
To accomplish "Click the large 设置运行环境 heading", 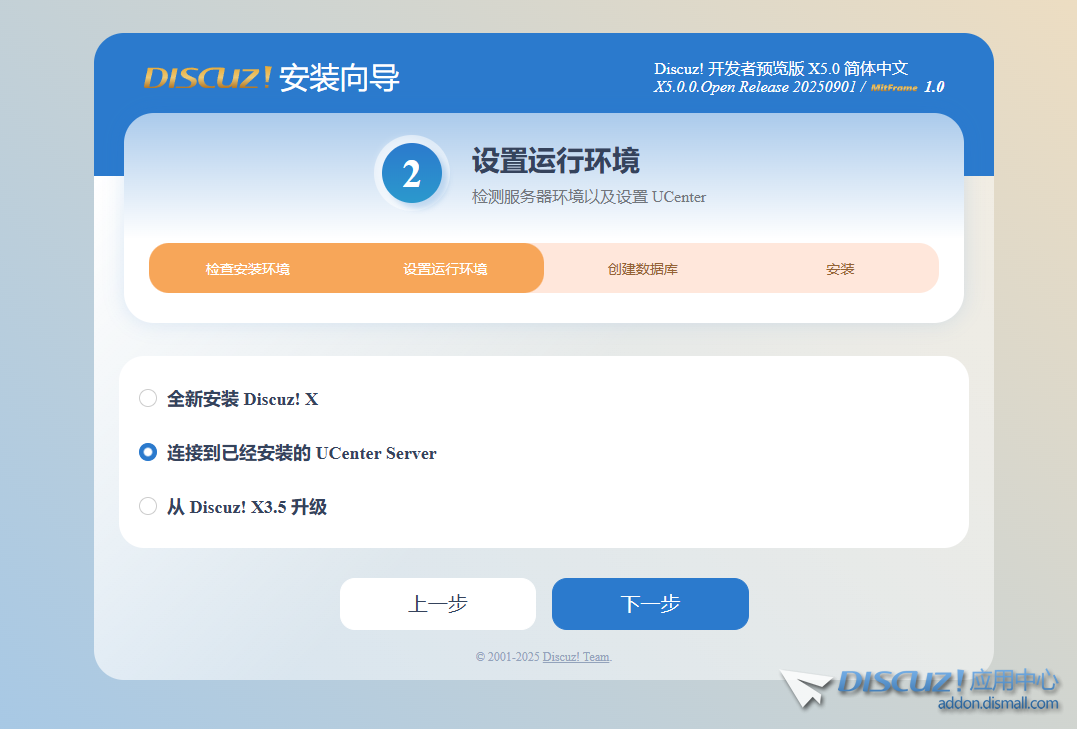I will pos(555,161).
